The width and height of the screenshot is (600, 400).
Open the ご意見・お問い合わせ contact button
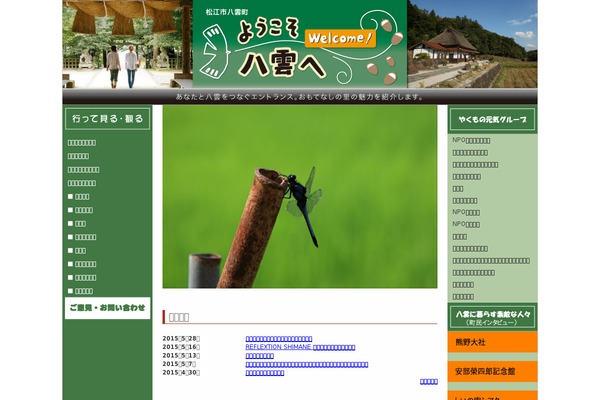(x=108, y=308)
